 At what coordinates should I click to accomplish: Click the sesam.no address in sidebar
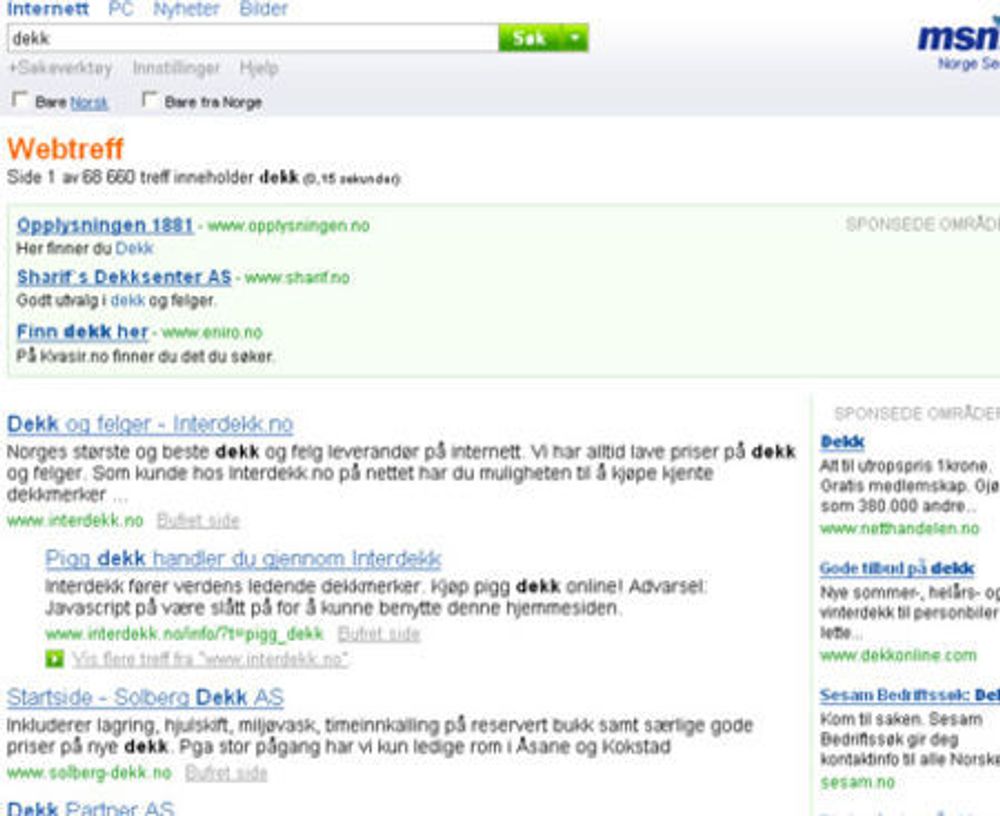[858, 782]
